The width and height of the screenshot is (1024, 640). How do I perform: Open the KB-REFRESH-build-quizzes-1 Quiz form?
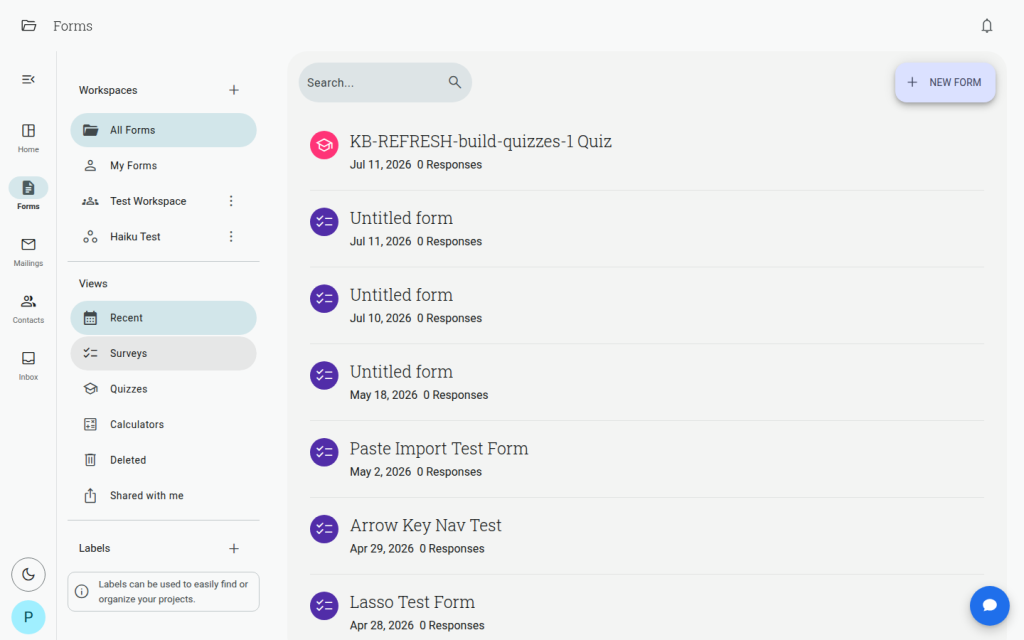click(x=647, y=152)
